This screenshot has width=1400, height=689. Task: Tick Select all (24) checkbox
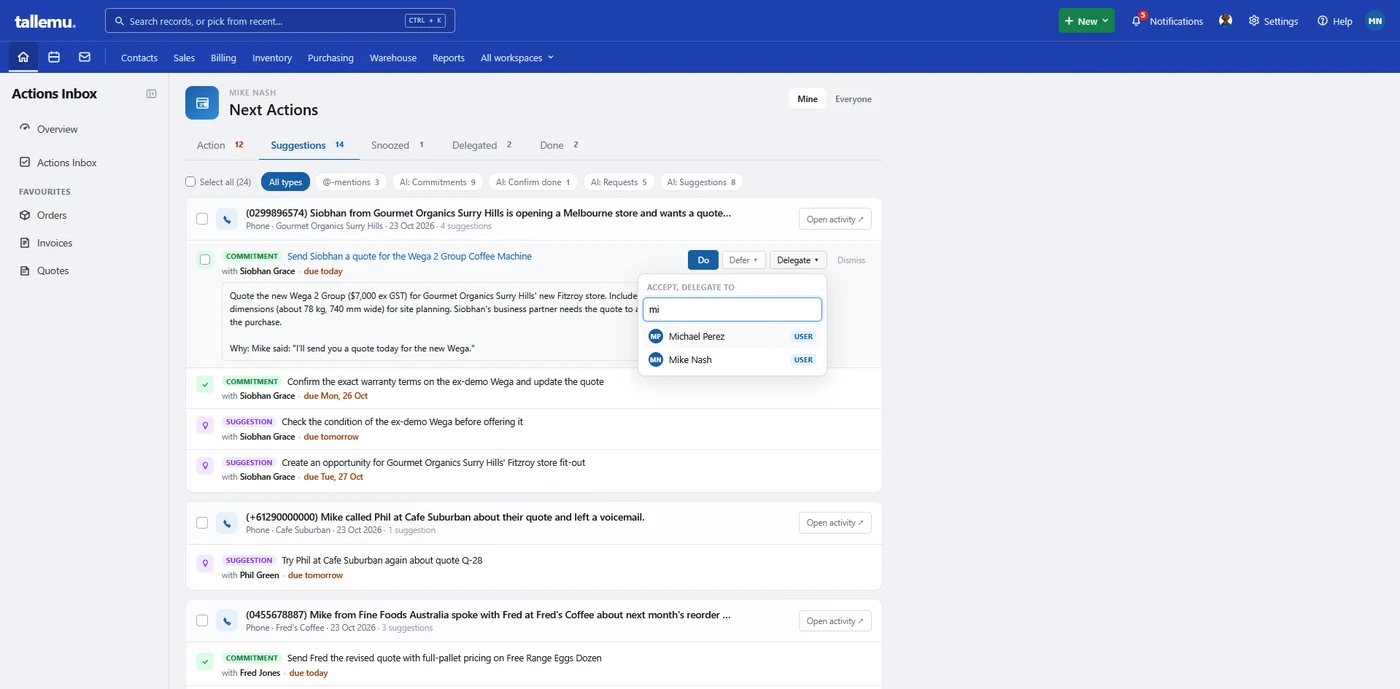point(190,182)
